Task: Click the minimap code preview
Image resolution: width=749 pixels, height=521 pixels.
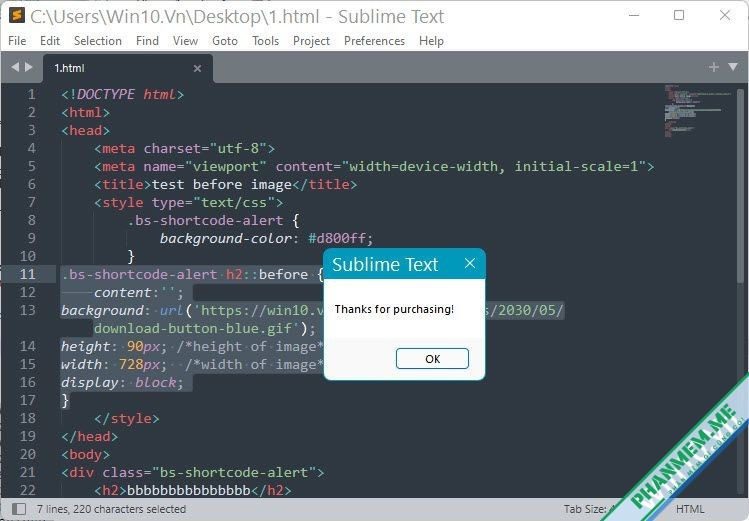Action: 697,111
